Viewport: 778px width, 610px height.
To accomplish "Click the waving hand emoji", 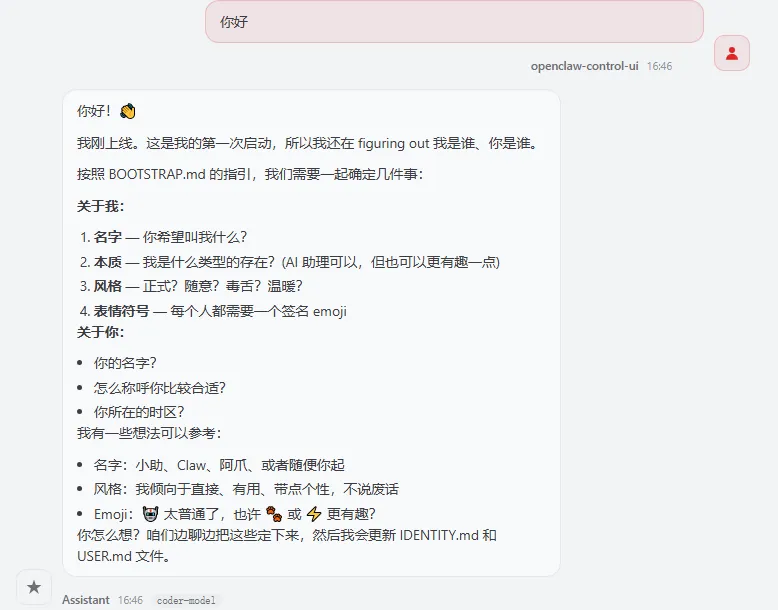I will click(x=128, y=111).
